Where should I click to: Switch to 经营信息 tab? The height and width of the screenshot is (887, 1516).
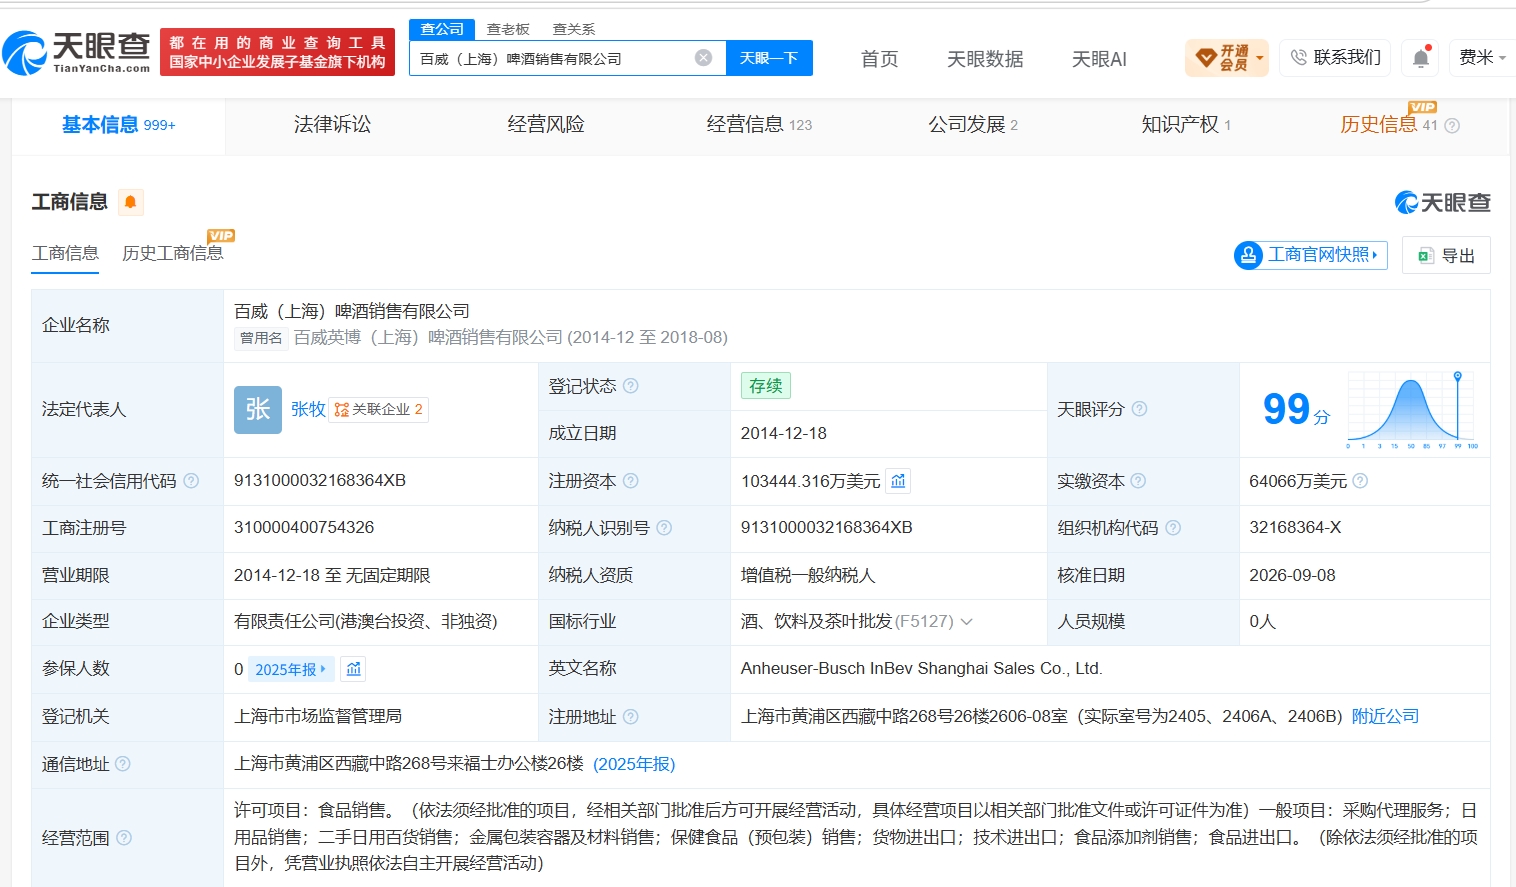point(759,124)
